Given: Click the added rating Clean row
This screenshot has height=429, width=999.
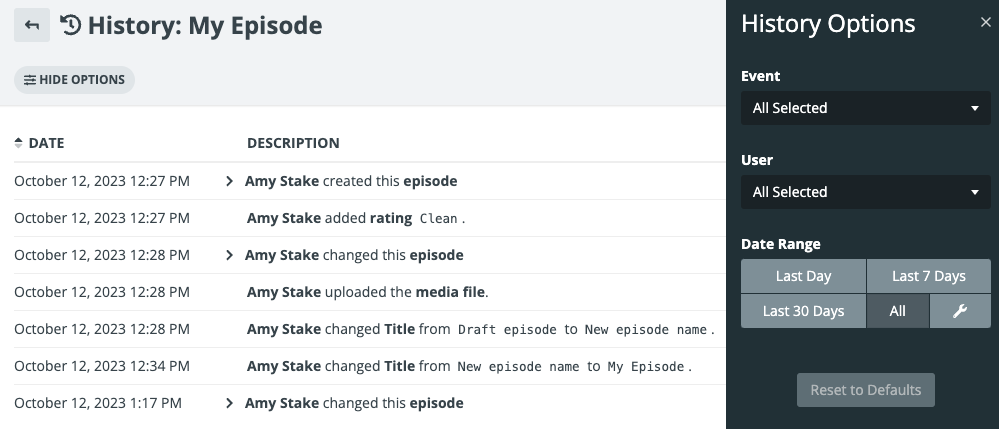Looking at the screenshot, I should point(355,218).
